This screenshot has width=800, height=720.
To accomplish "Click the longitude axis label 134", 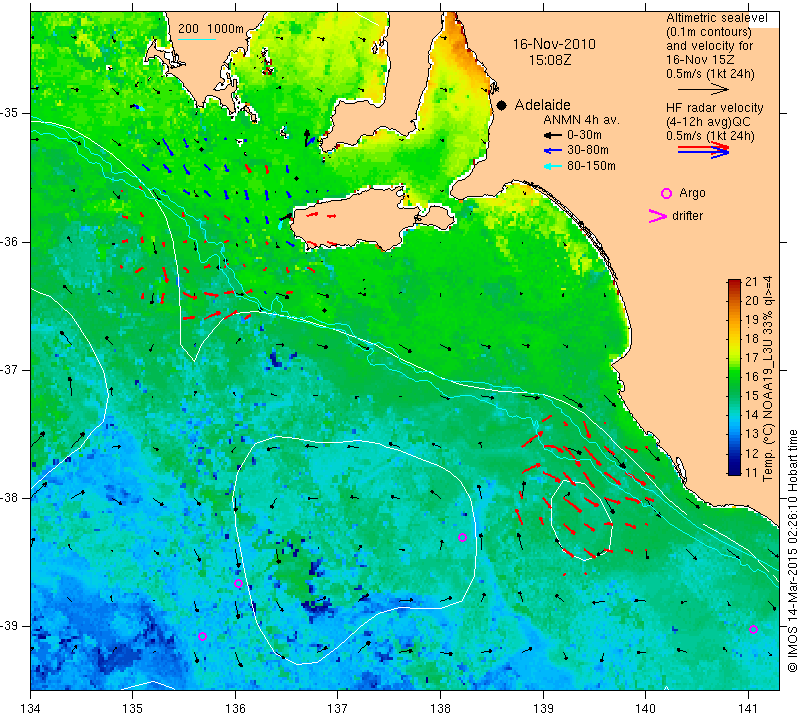I will tap(31, 708).
